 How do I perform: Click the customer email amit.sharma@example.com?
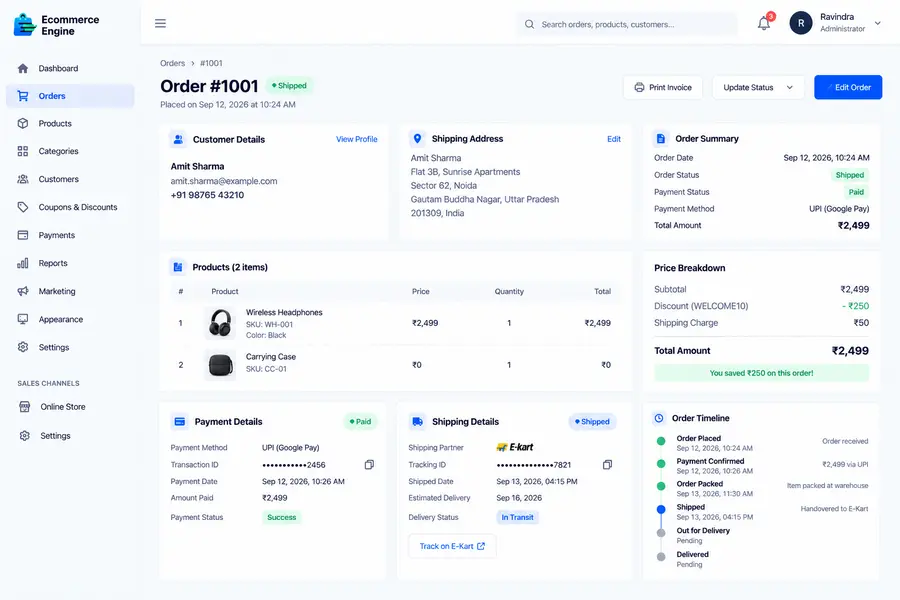pos(224,181)
